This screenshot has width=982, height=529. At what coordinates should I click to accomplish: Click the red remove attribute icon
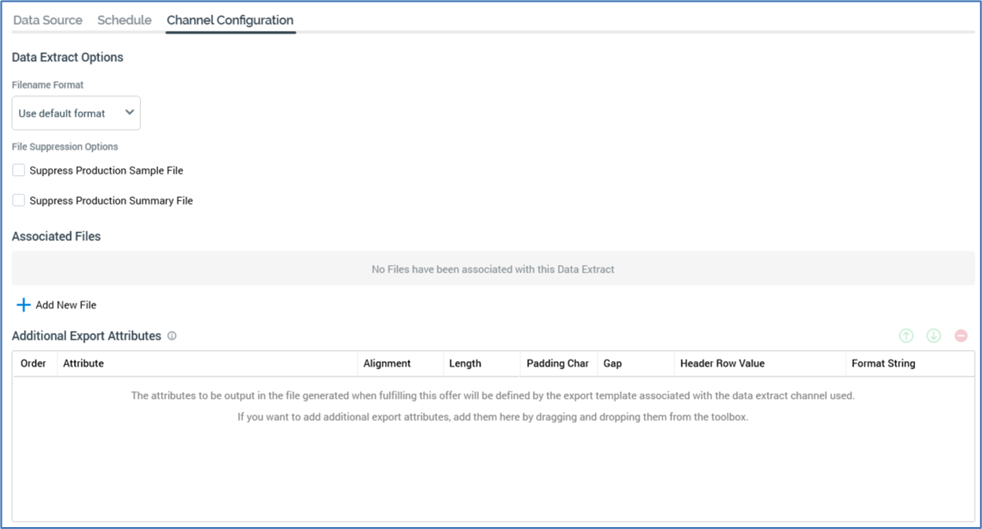tap(961, 336)
